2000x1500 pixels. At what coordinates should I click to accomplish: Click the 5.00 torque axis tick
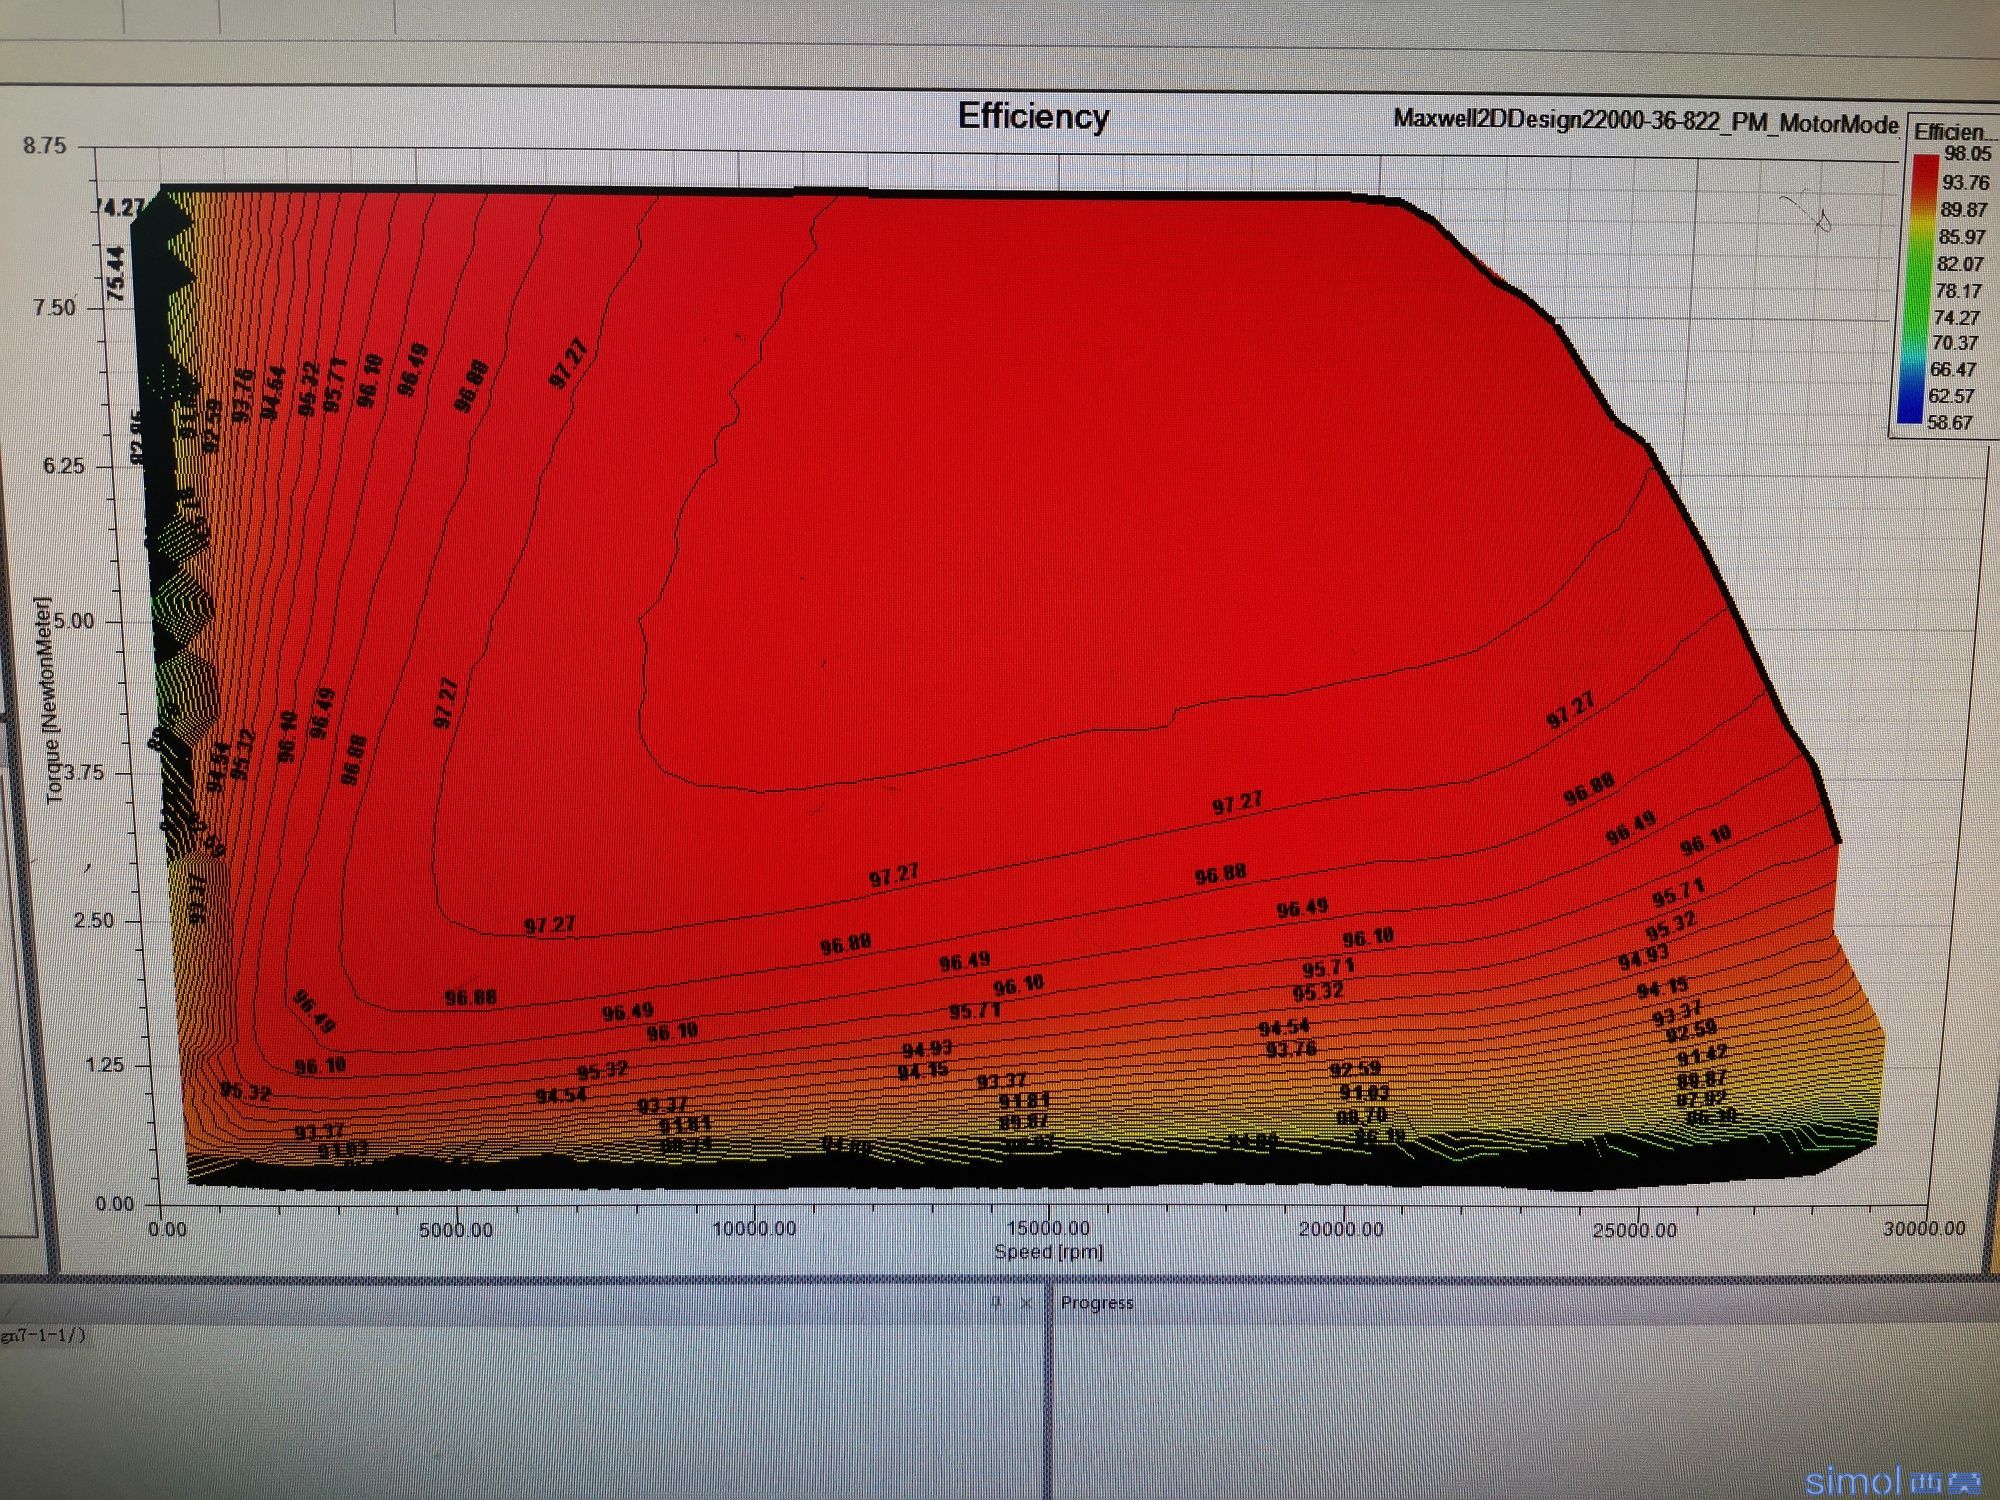point(73,621)
